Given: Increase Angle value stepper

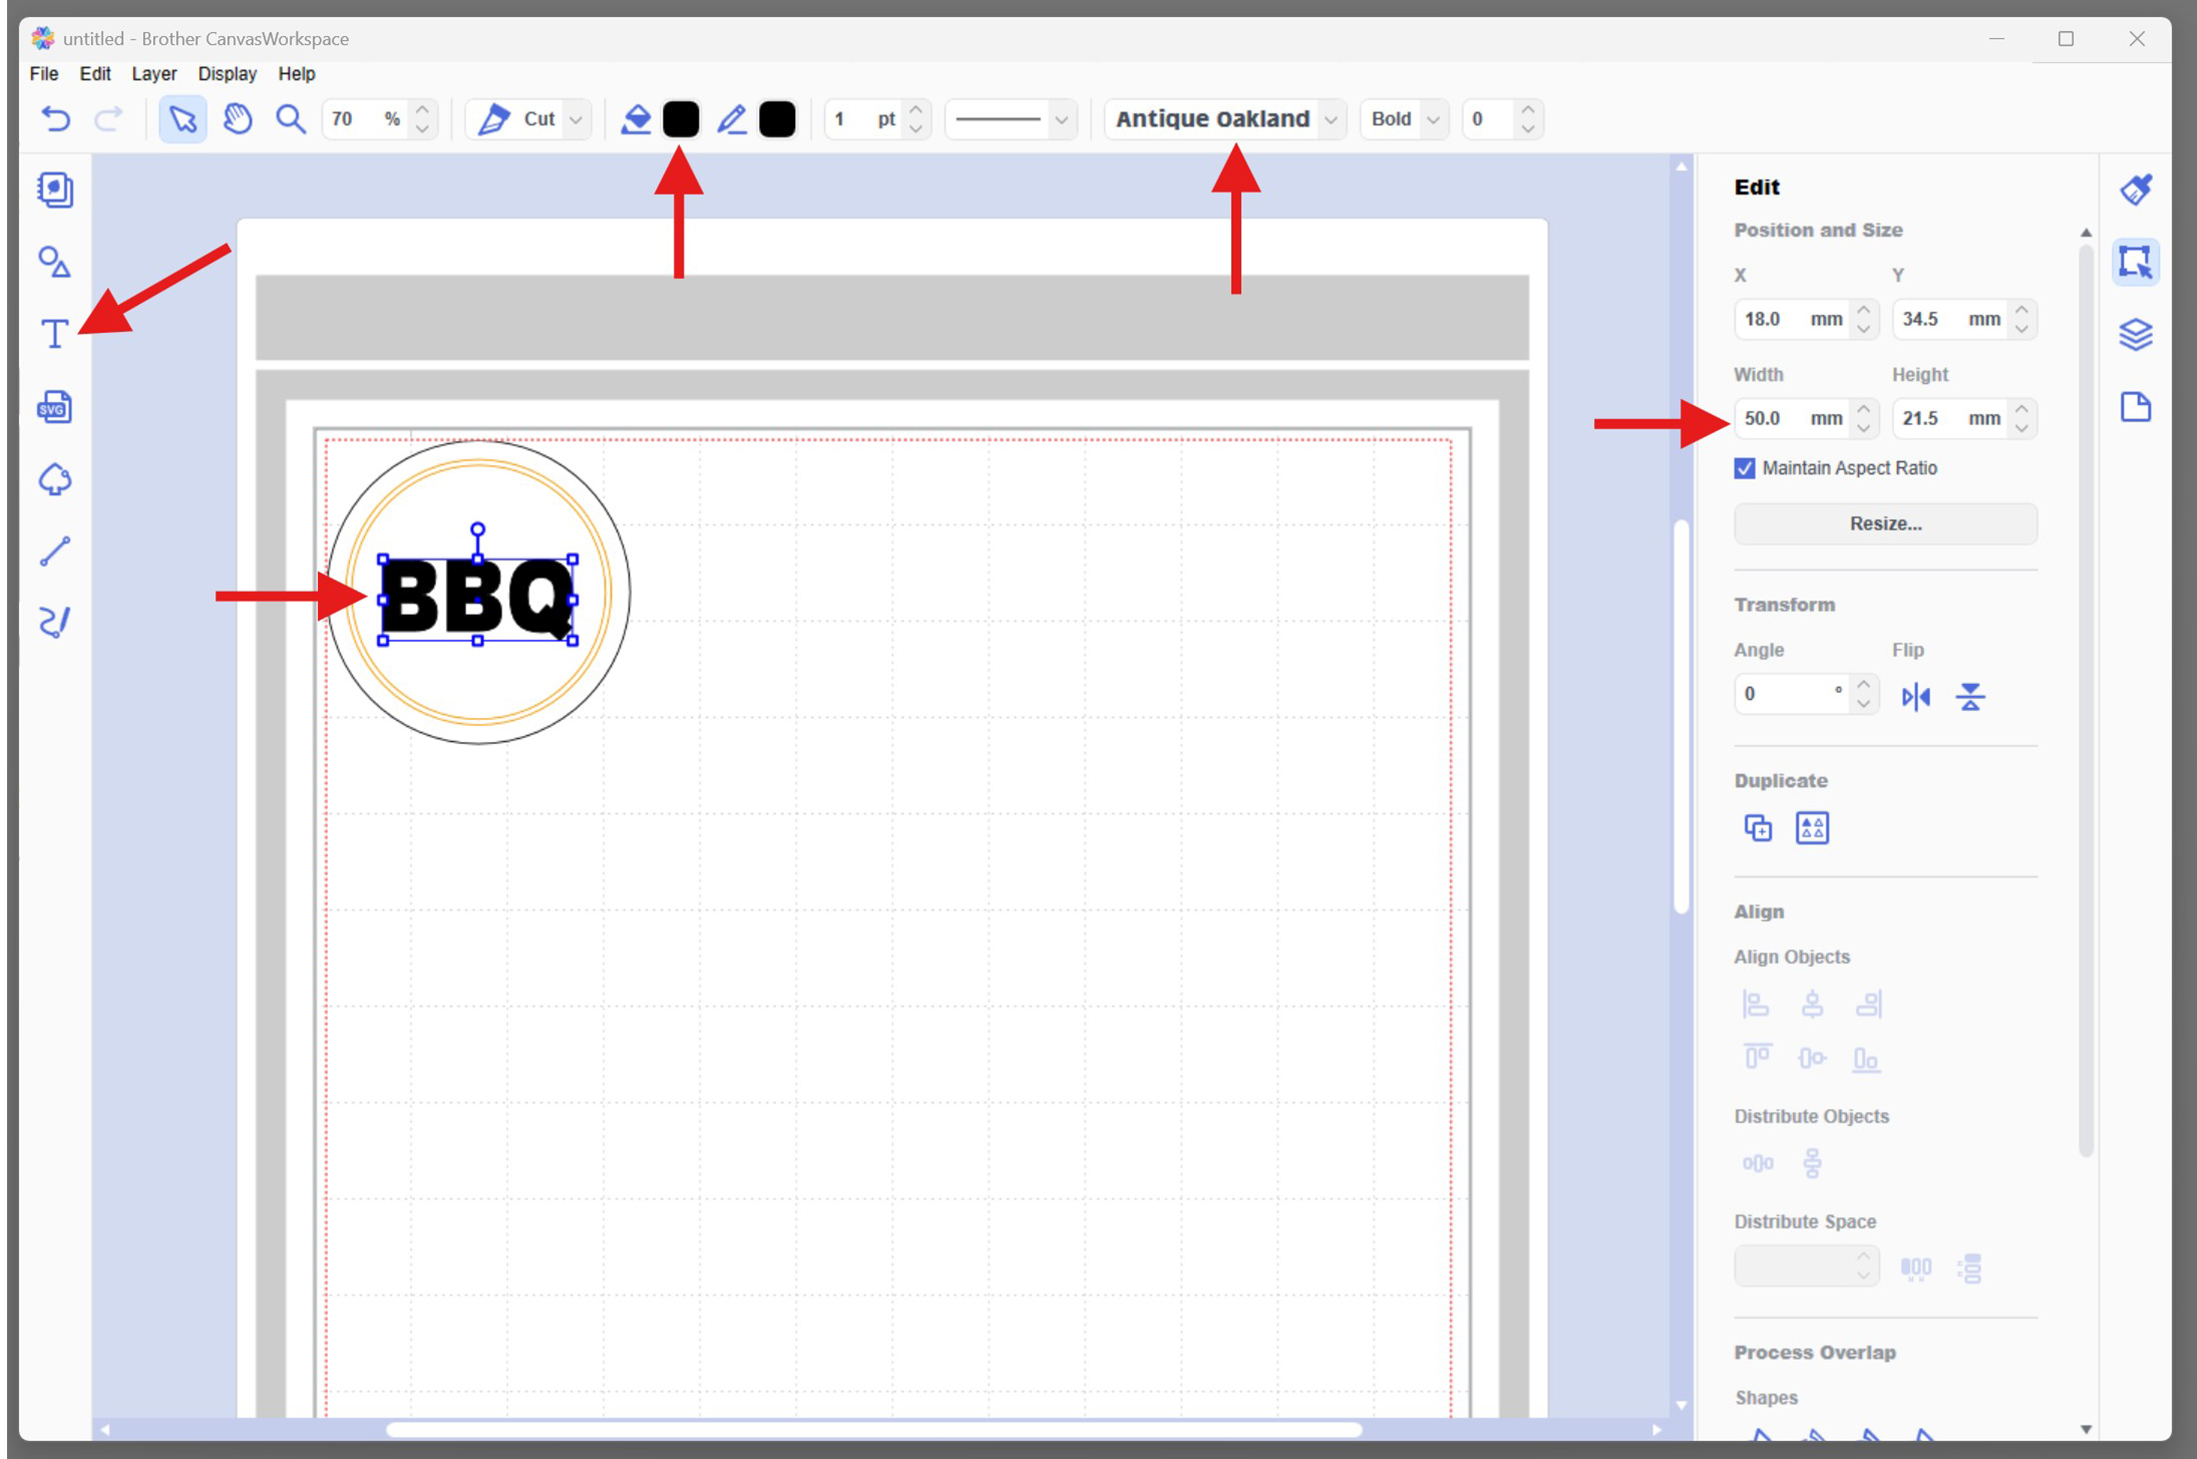Looking at the screenshot, I should point(1864,685).
